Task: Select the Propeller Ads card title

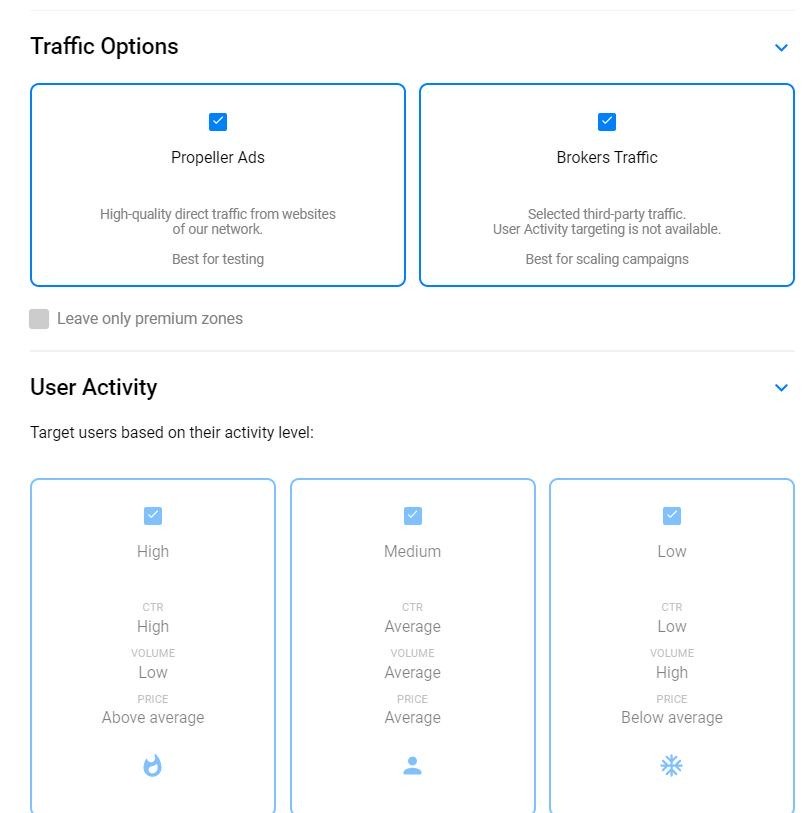Action: point(218,158)
